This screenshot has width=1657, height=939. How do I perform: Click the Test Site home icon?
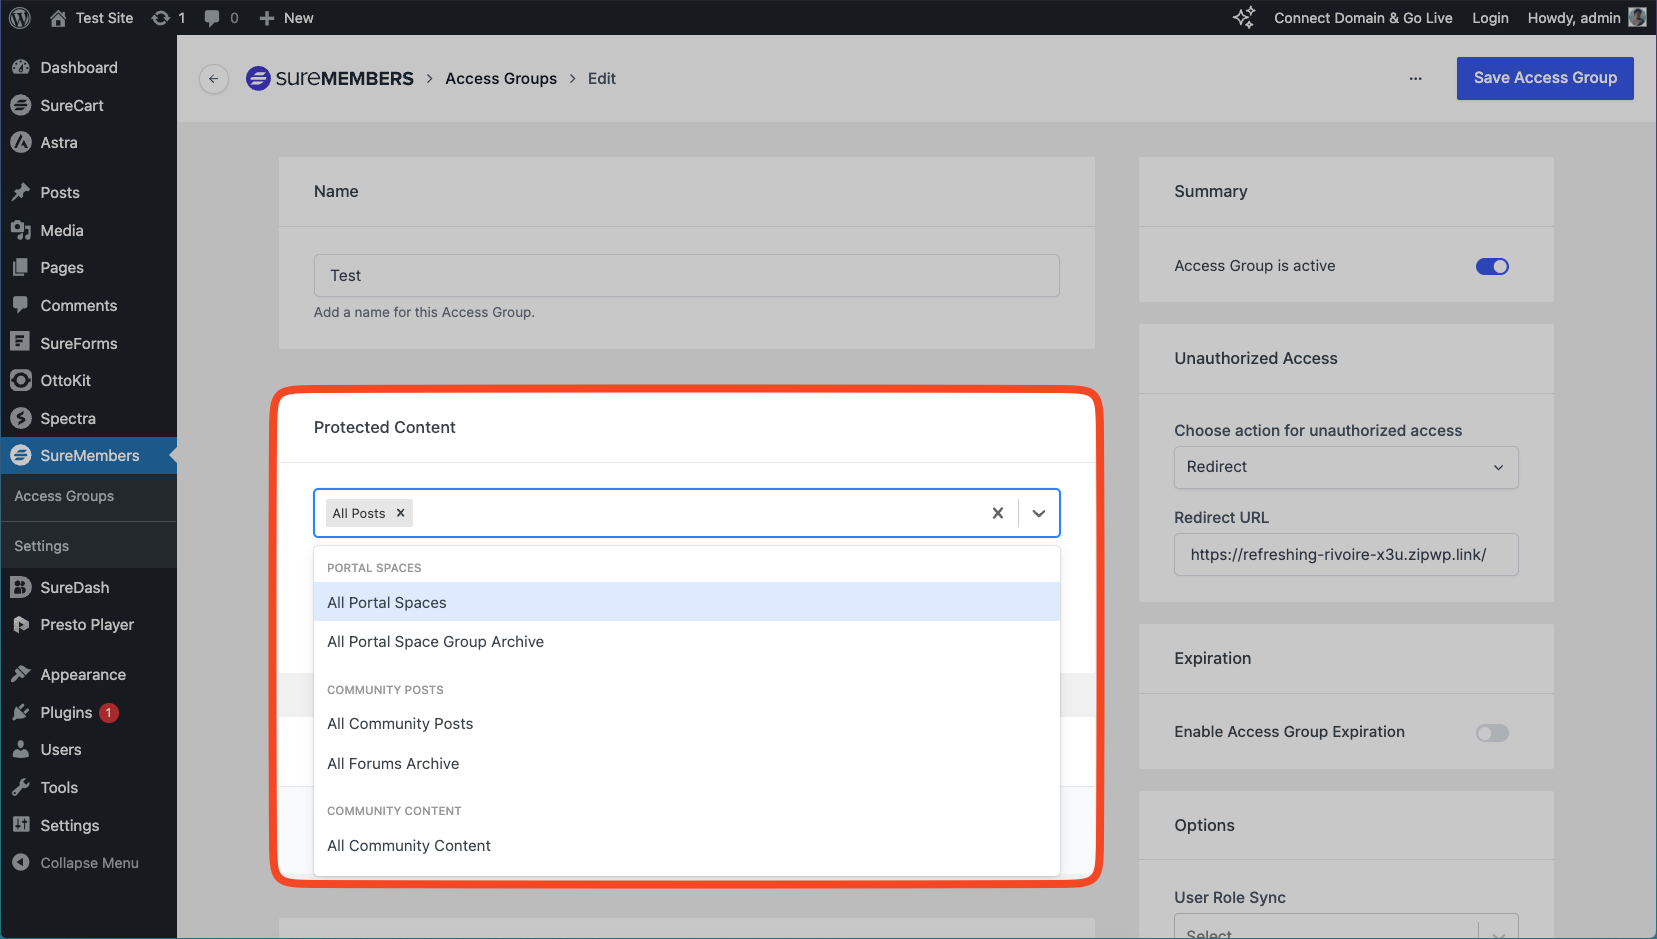click(x=58, y=18)
